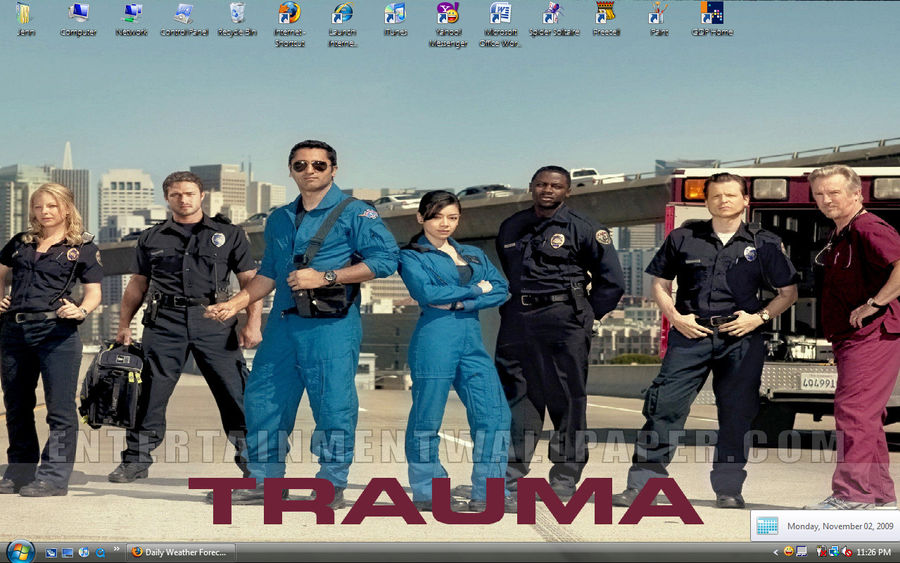Image resolution: width=900 pixels, height=563 pixels.
Task: Launch the Firefox Internet Shortcut icon
Action: tap(289, 24)
